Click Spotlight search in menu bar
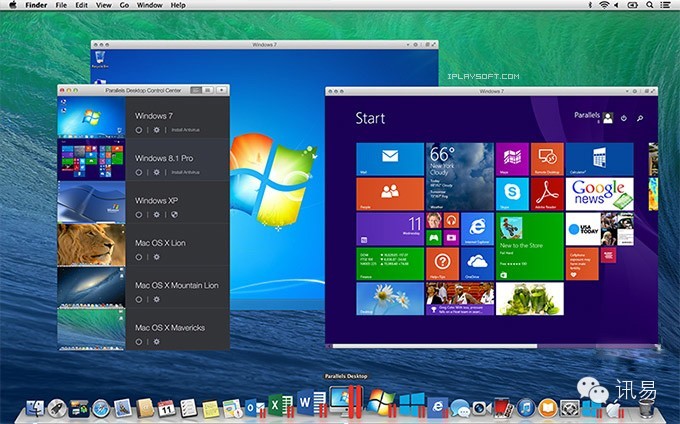The height and width of the screenshot is (424, 680). 649,5
